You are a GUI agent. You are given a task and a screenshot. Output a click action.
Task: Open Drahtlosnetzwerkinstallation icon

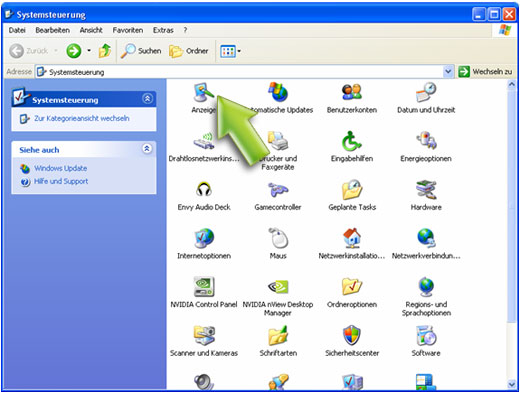204,141
